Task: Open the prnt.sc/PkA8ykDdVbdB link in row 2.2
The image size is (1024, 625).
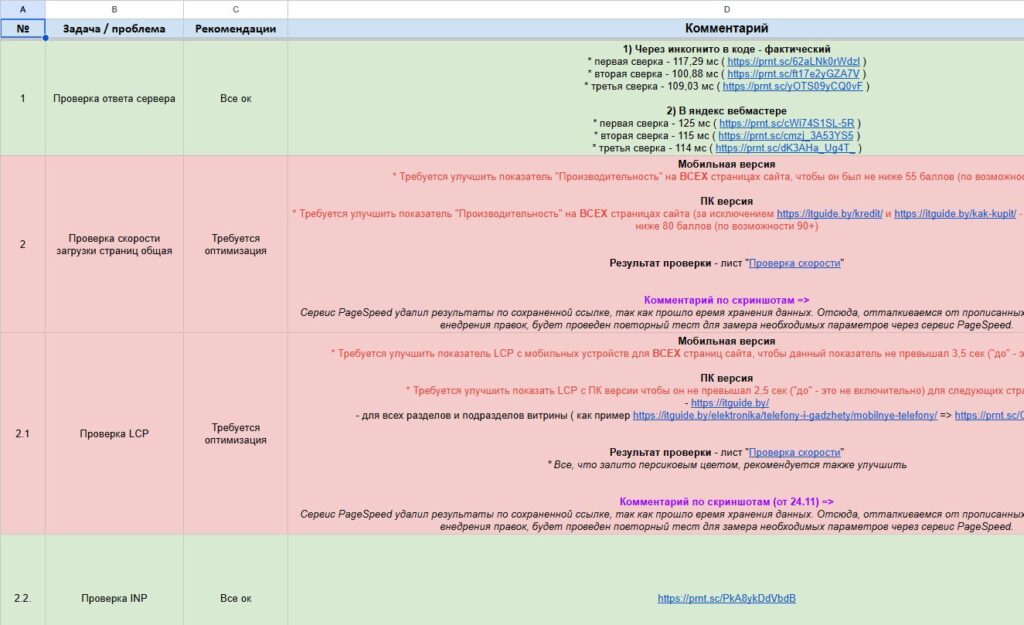Action: (726, 598)
